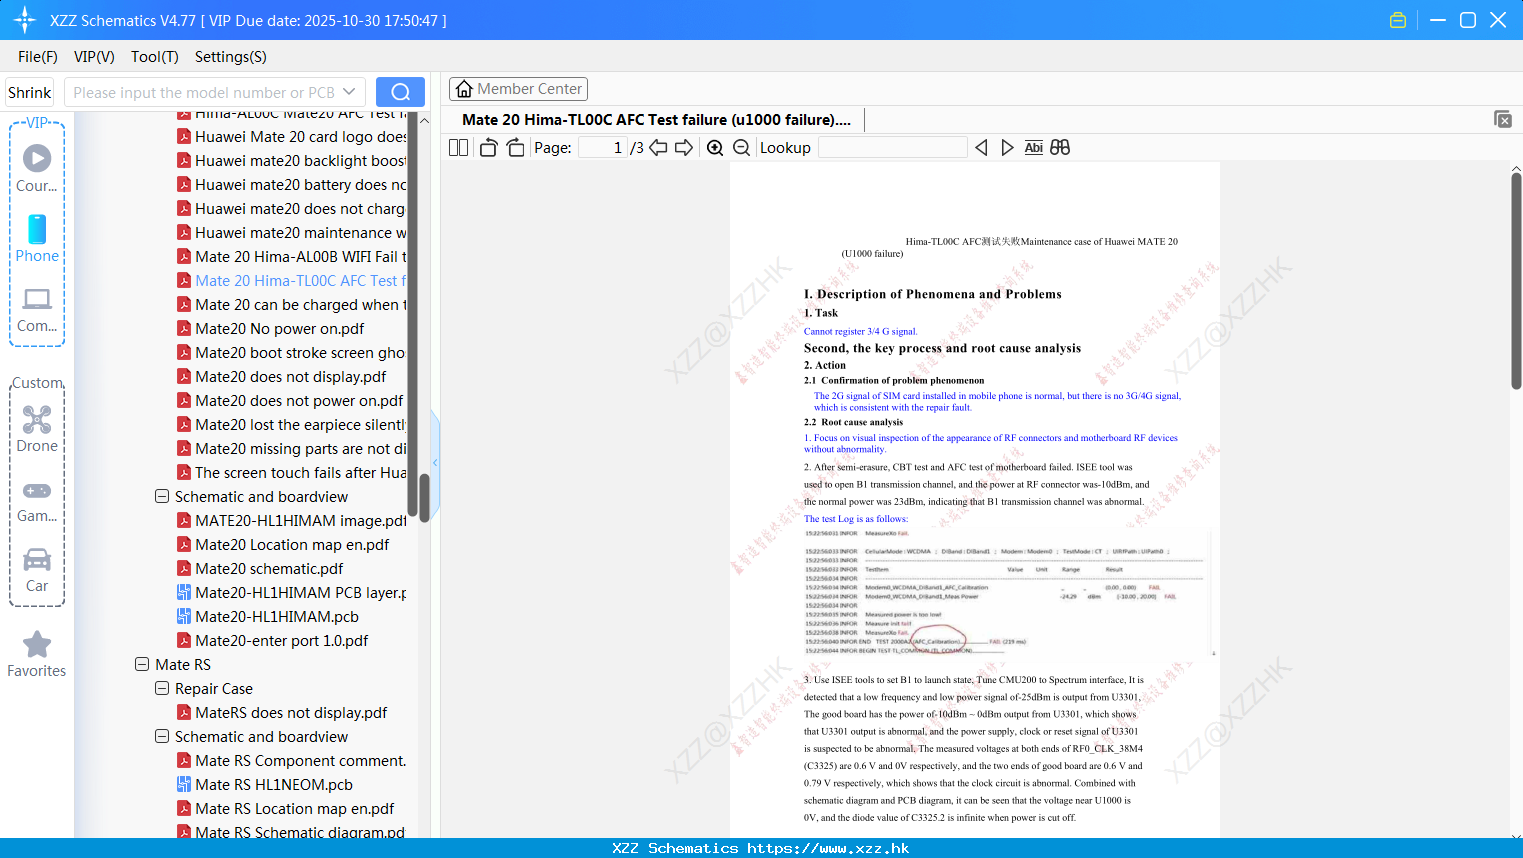Click the page number field
Screen dimensions: 1523x858
603,147
